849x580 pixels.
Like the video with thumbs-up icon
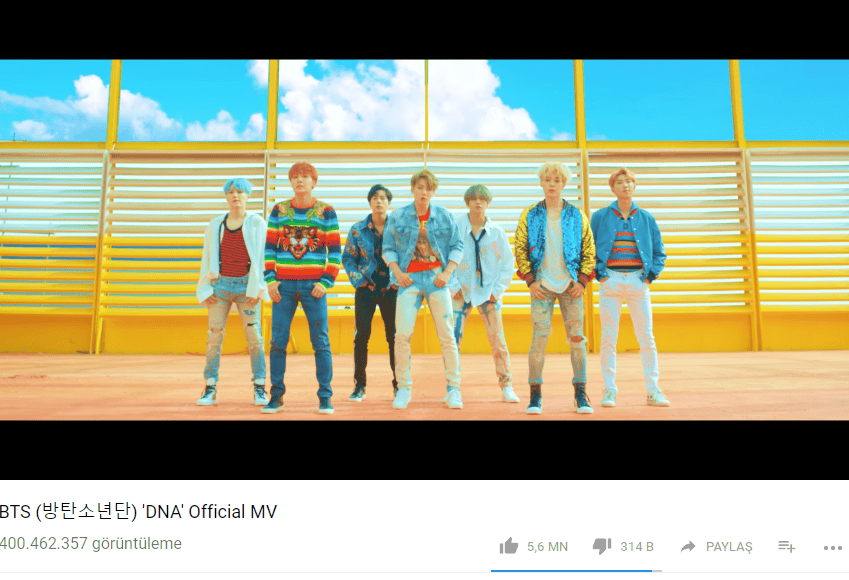coord(508,546)
